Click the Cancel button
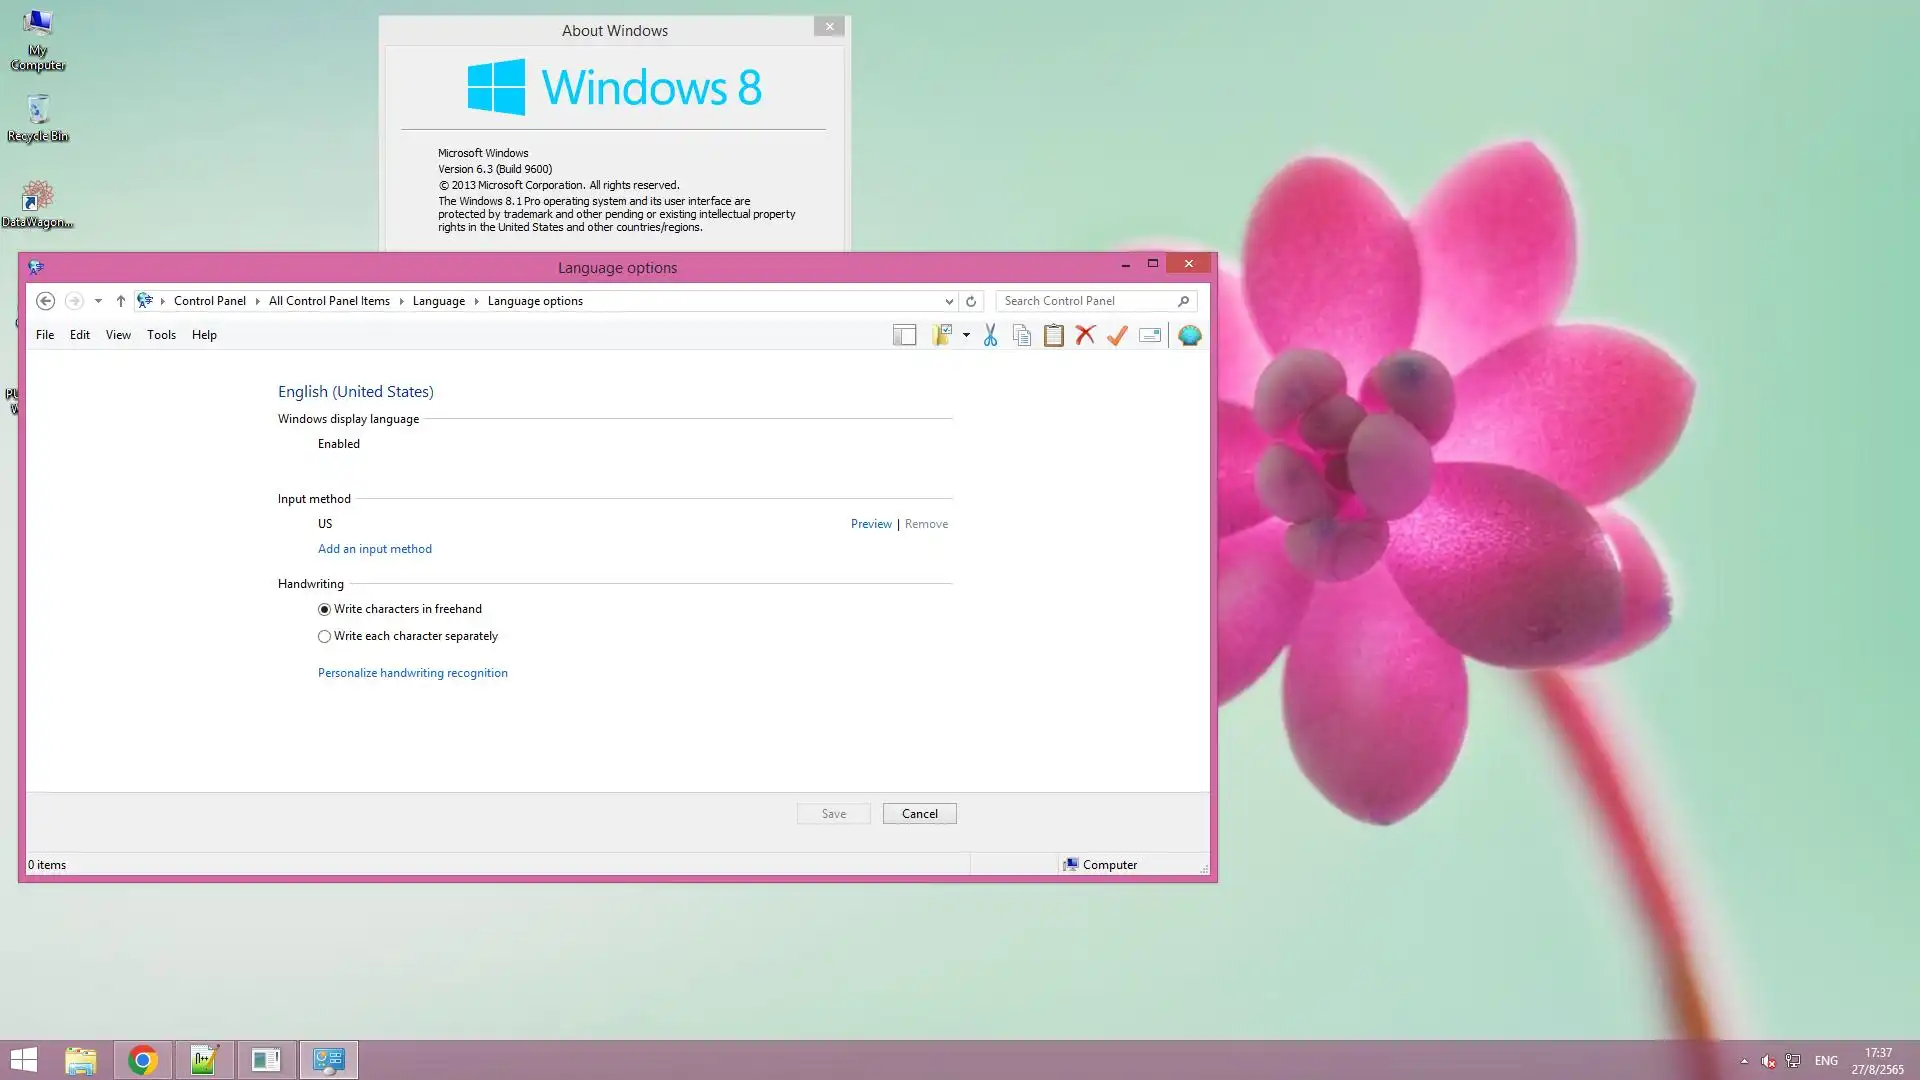This screenshot has height=1080, width=1920. coord(919,814)
